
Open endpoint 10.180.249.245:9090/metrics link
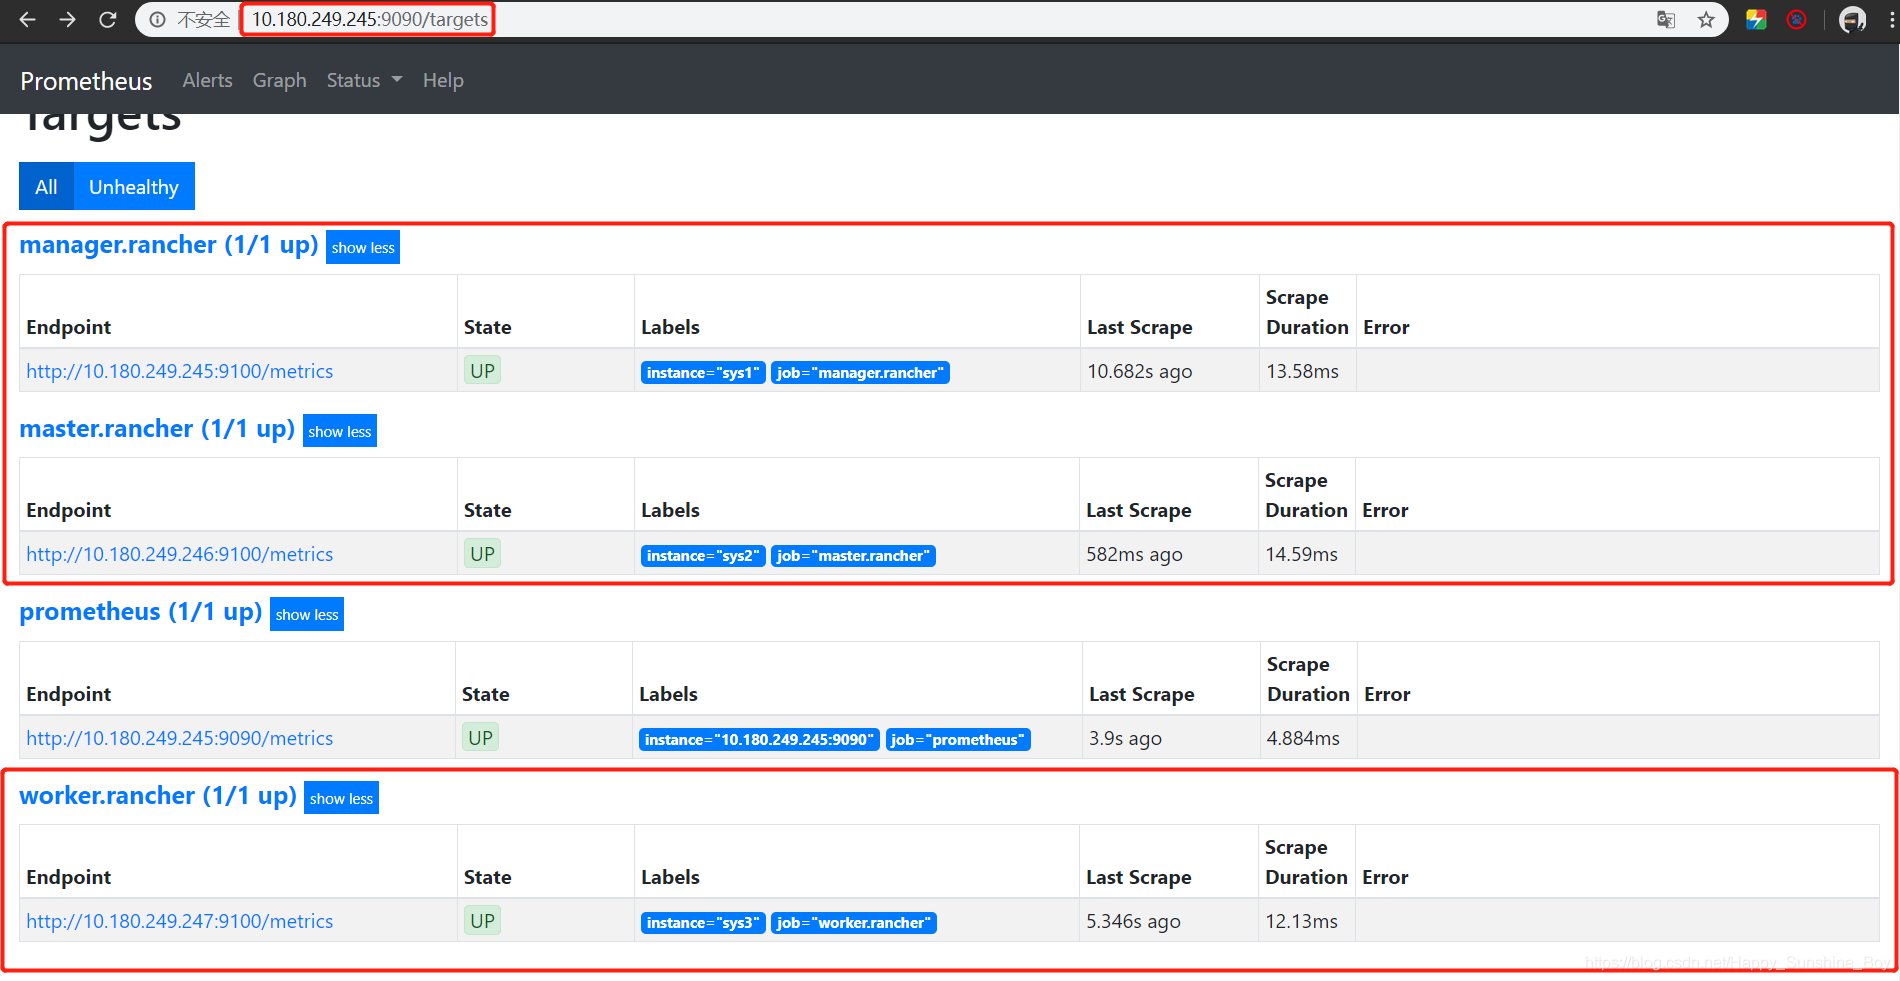pos(180,738)
